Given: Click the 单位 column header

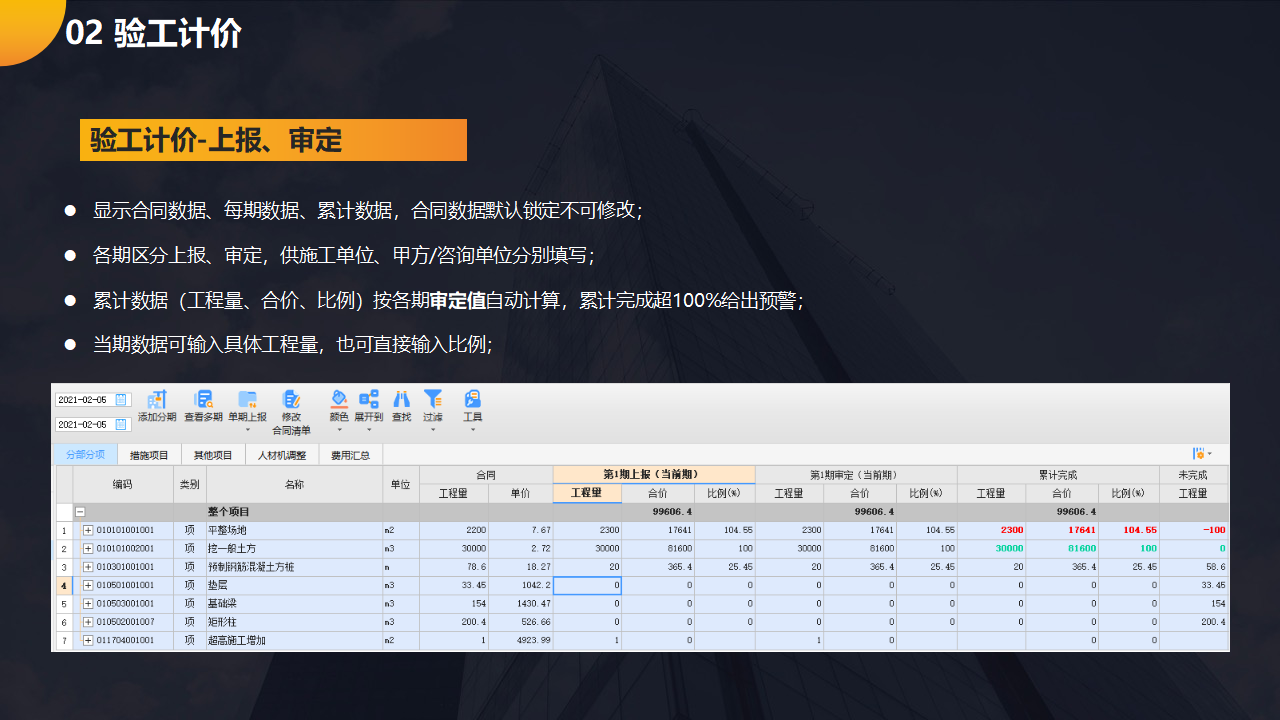Looking at the screenshot, I should coord(400,484).
